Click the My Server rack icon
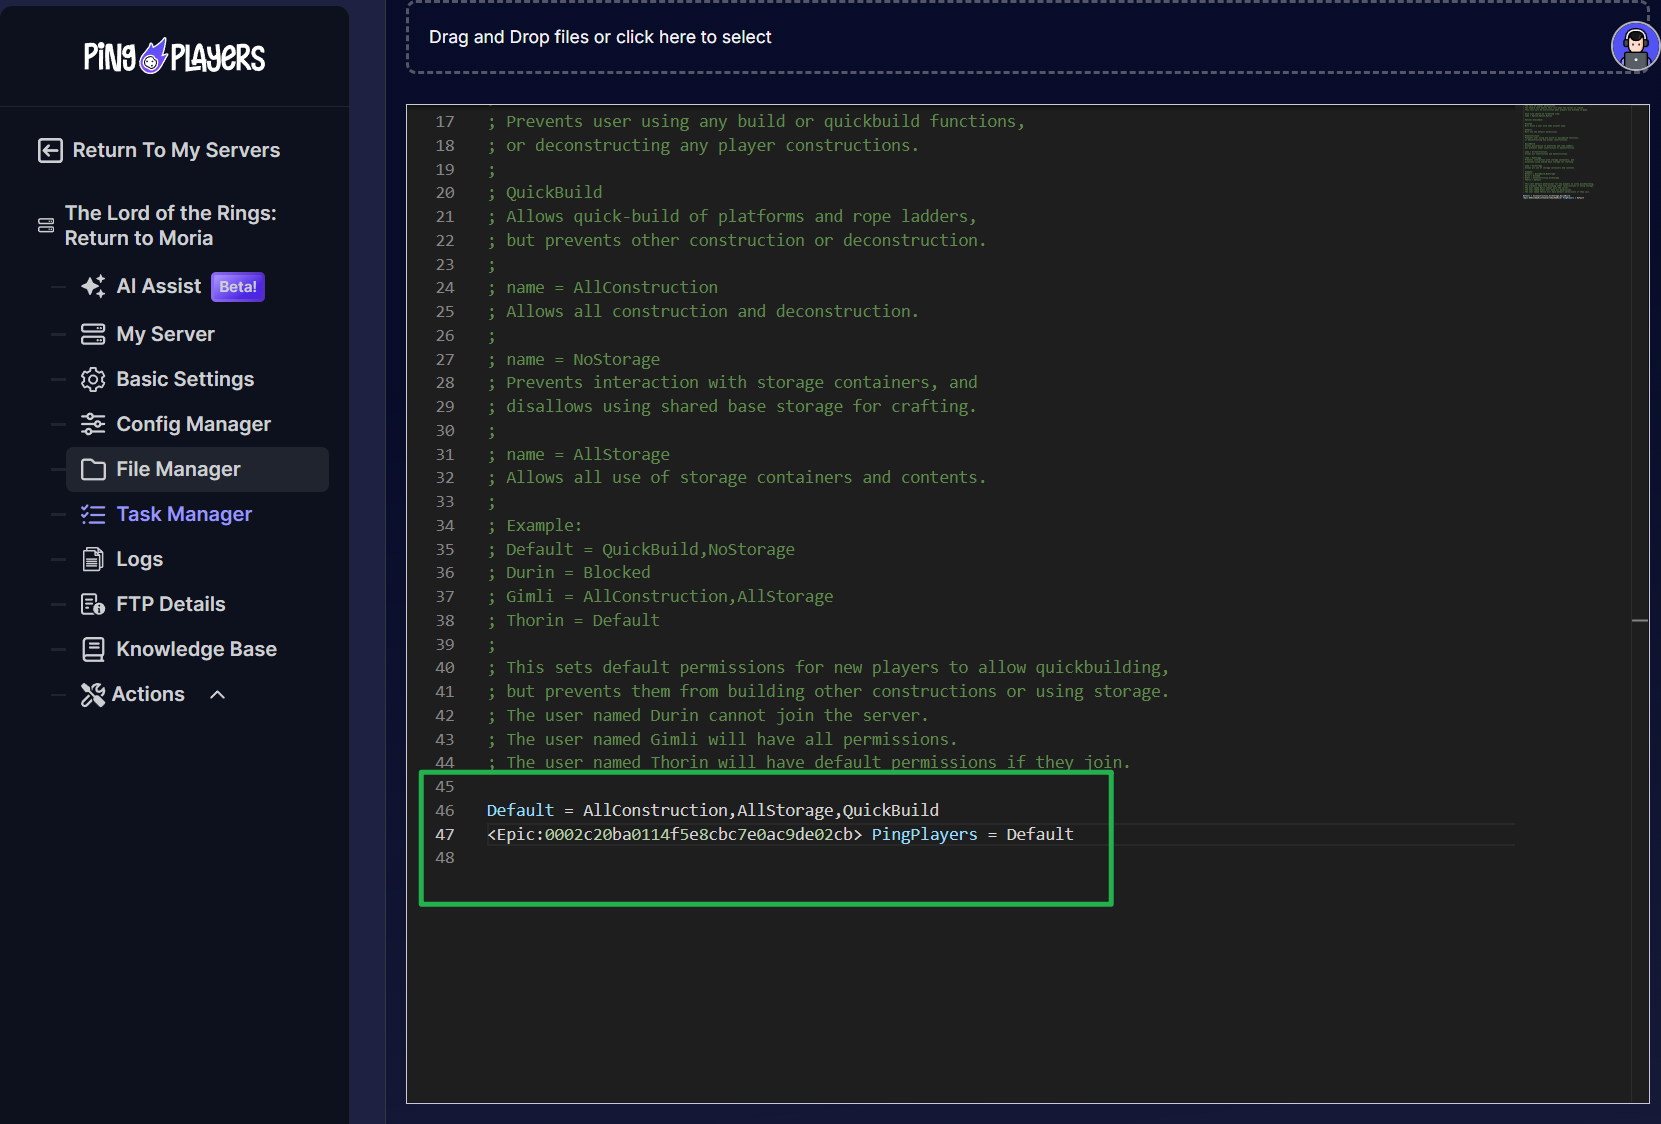Viewport: 1661px width, 1124px height. pyautogui.click(x=93, y=334)
